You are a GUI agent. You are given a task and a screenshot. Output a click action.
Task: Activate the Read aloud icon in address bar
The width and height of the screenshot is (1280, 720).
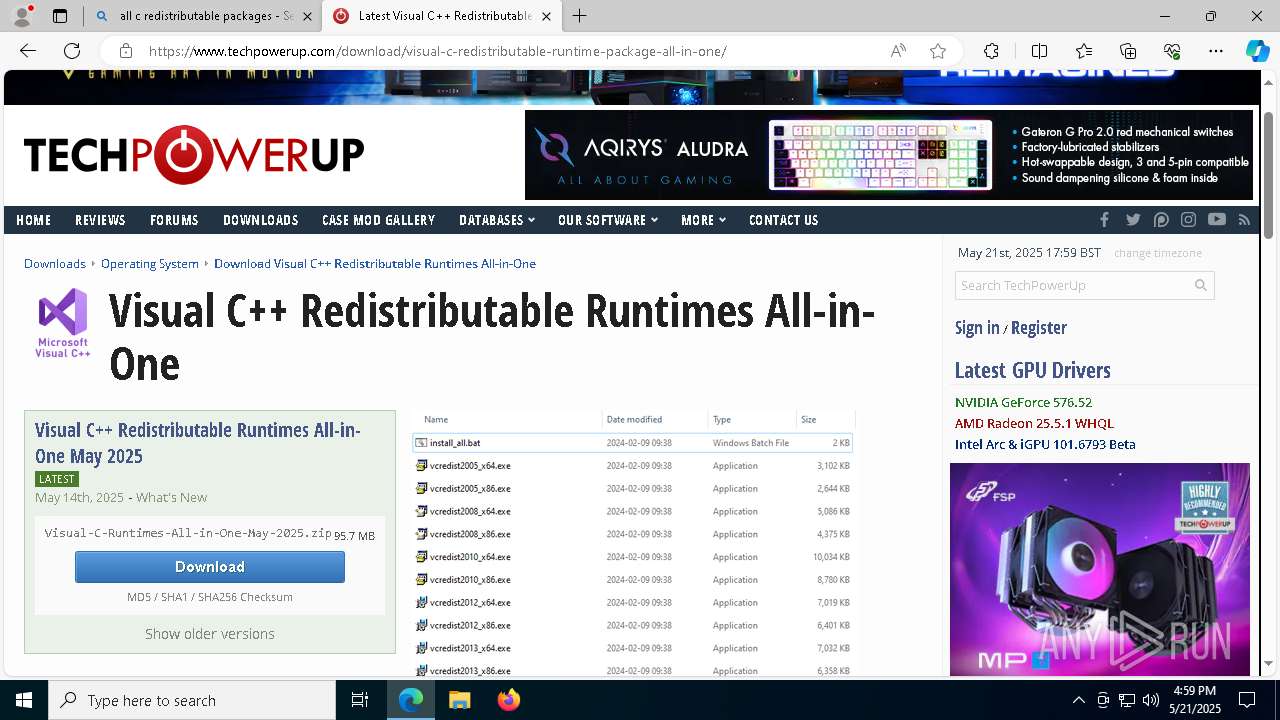898,51
